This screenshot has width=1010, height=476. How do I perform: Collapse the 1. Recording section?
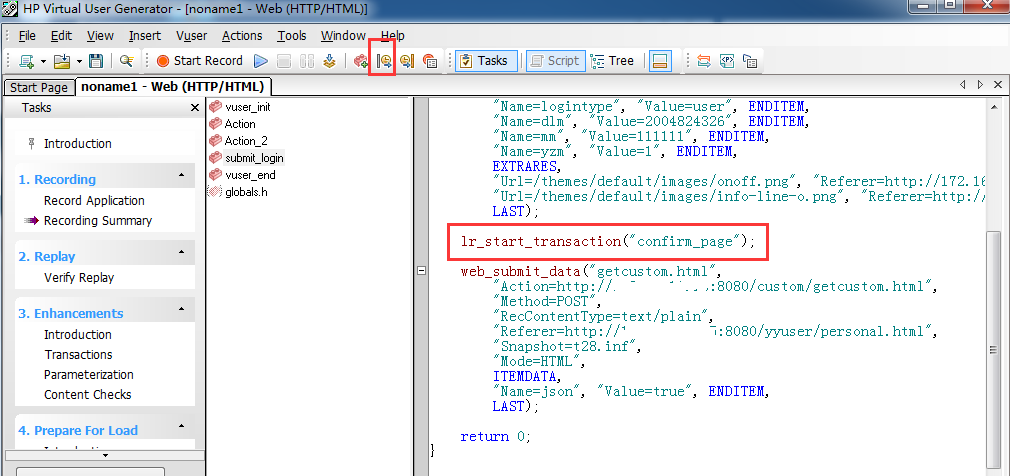pos(182,175)
